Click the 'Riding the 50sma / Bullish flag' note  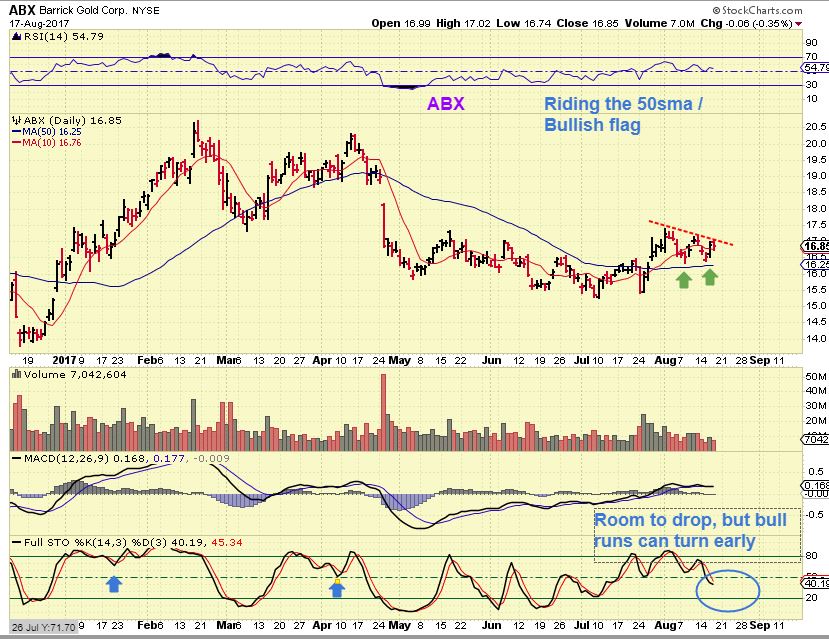pyautogui.click(x=624, y=114)
